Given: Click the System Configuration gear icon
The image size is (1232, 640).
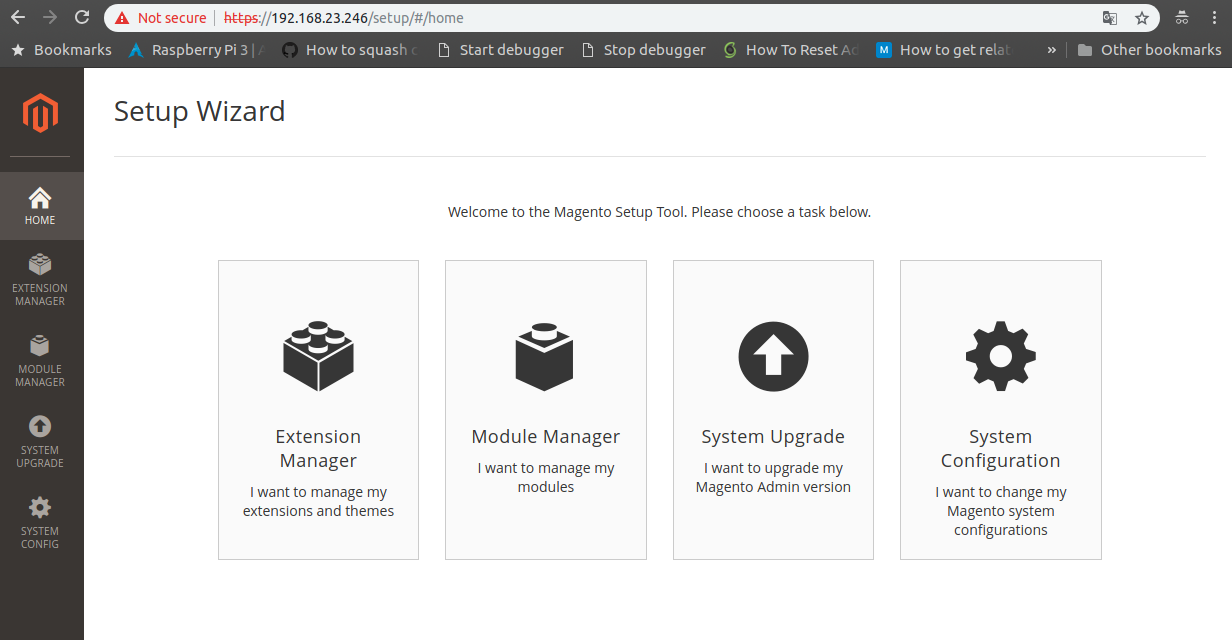Looking at the screenshot, I should [1000, 356].
